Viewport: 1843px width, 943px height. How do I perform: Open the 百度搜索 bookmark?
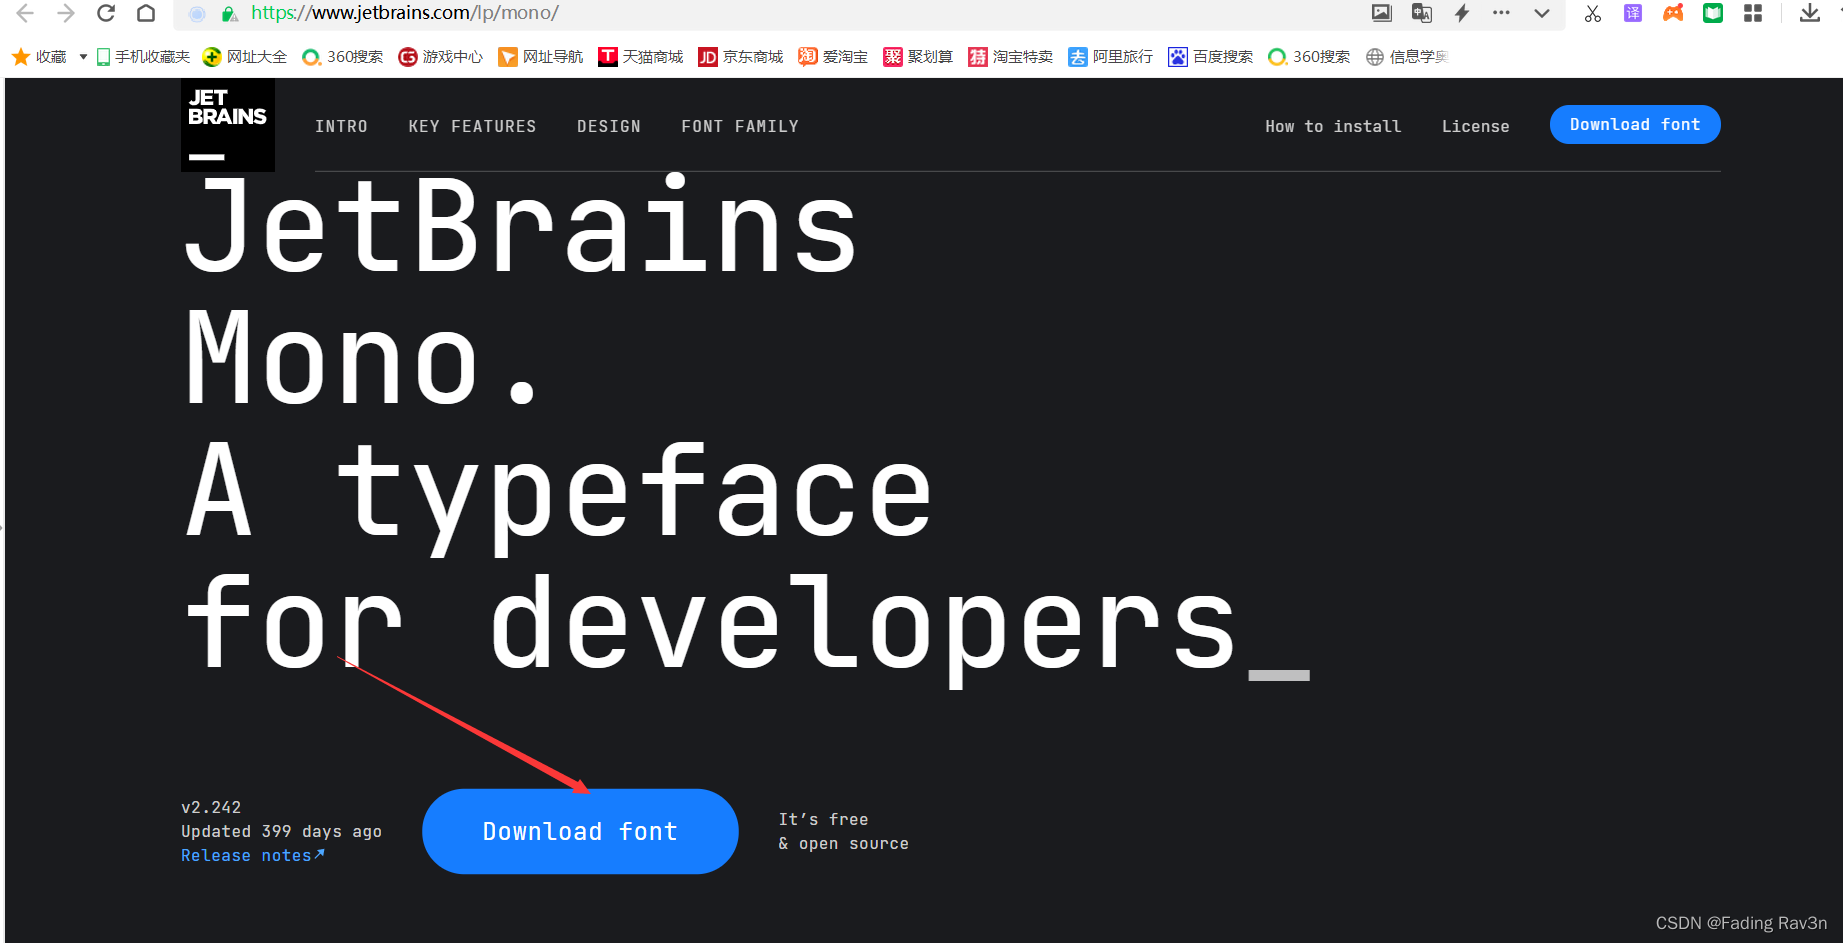pyautogui.click(x=1211, y=57)
